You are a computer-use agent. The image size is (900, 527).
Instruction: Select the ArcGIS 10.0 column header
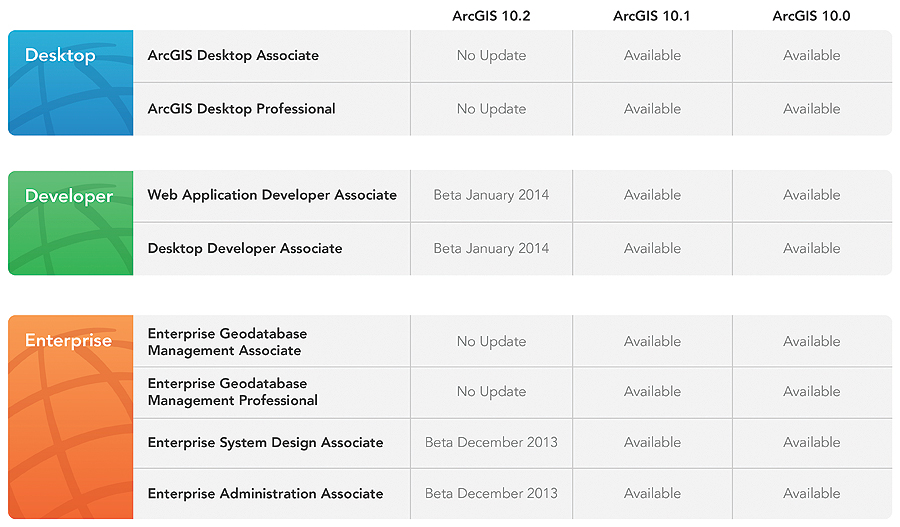(811, 16)
